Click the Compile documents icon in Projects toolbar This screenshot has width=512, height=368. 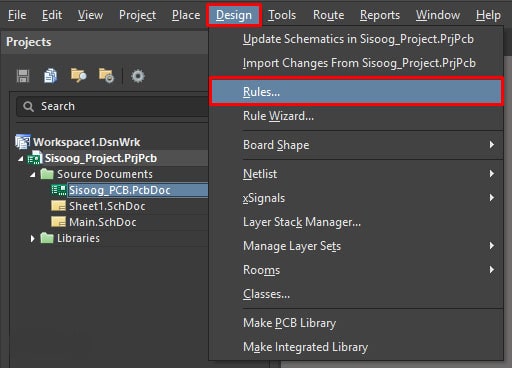pos(50,76)
